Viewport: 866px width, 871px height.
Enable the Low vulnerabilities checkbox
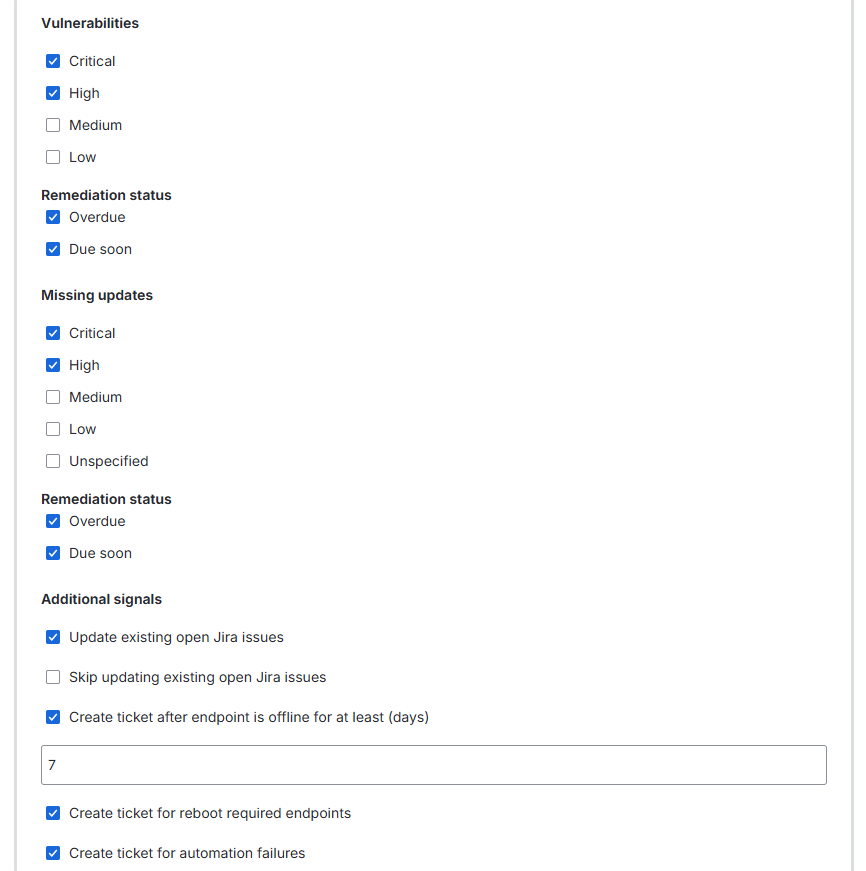53,157
